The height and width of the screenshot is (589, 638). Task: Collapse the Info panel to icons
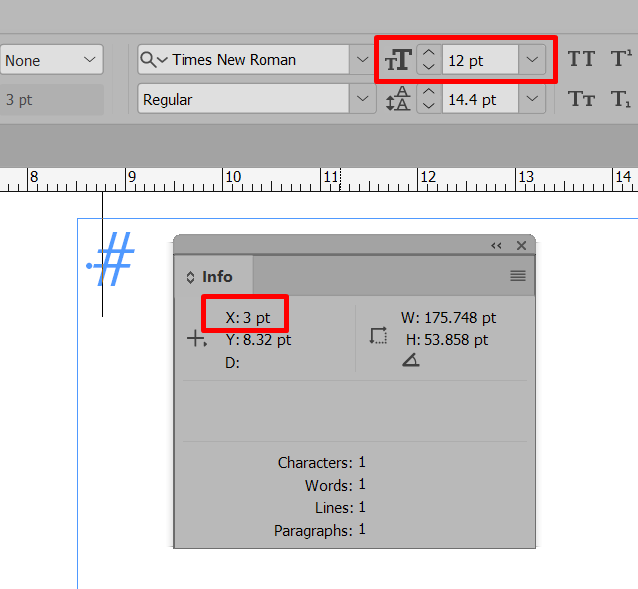point(496,246)
